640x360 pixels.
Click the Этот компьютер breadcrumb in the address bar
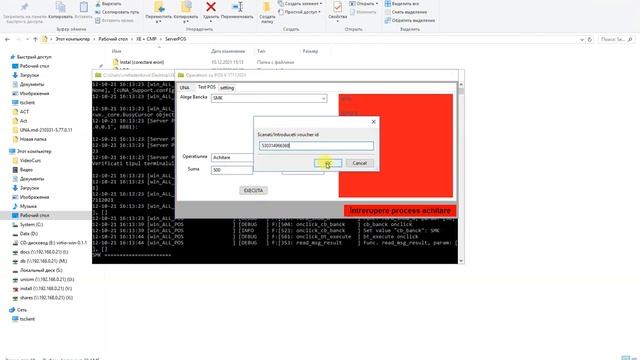tap(73, 39)
